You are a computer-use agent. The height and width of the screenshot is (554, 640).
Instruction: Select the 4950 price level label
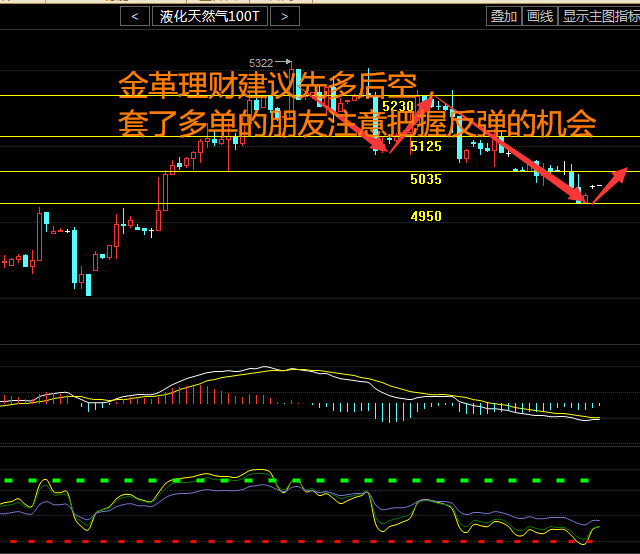click(425, 216)
